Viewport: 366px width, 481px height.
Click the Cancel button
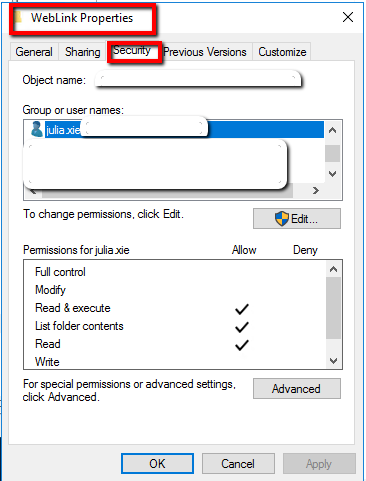point(238,463)
